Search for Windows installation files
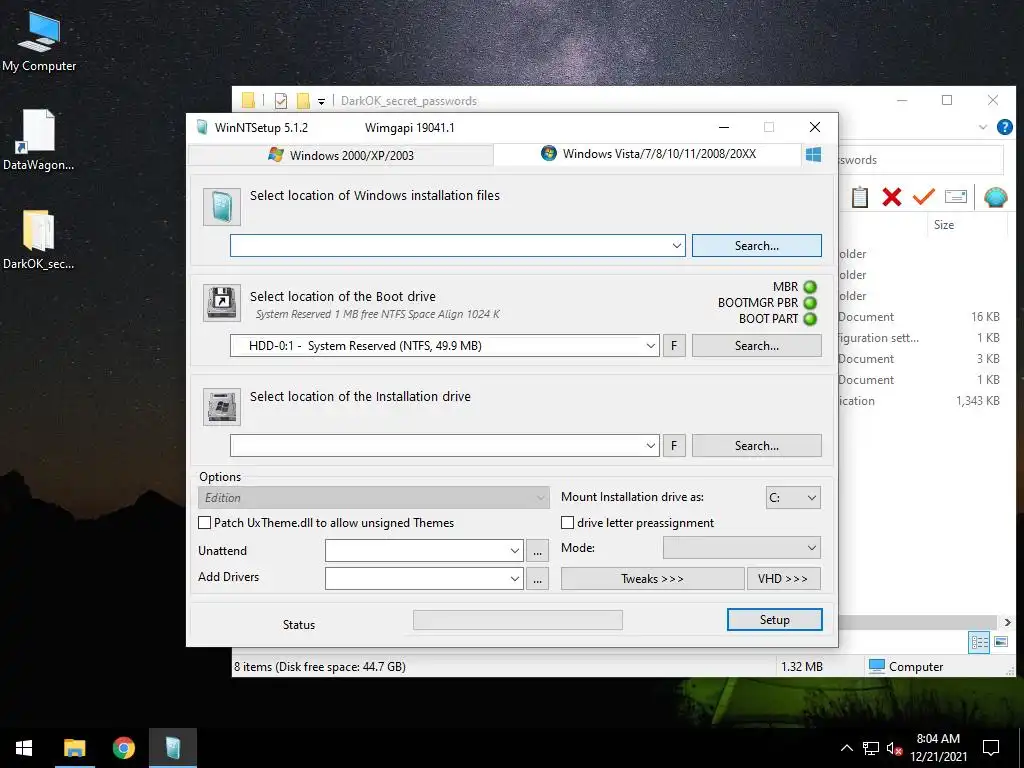The width and height of the screenshot is (1024, 768). (757, 246)
